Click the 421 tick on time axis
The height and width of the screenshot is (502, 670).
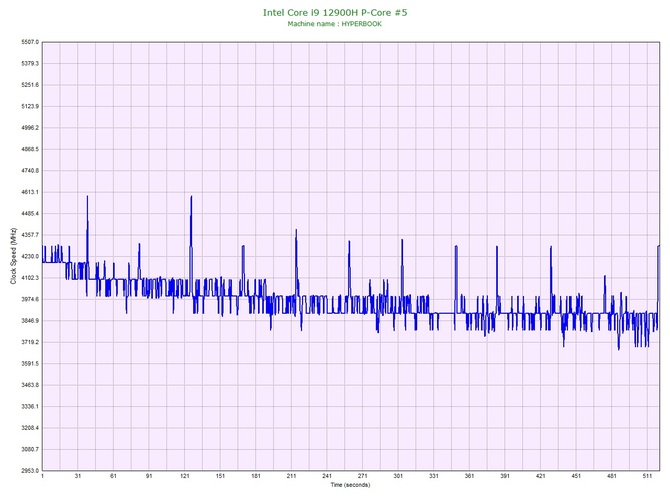pyautogui.click(x=541, y=476)
